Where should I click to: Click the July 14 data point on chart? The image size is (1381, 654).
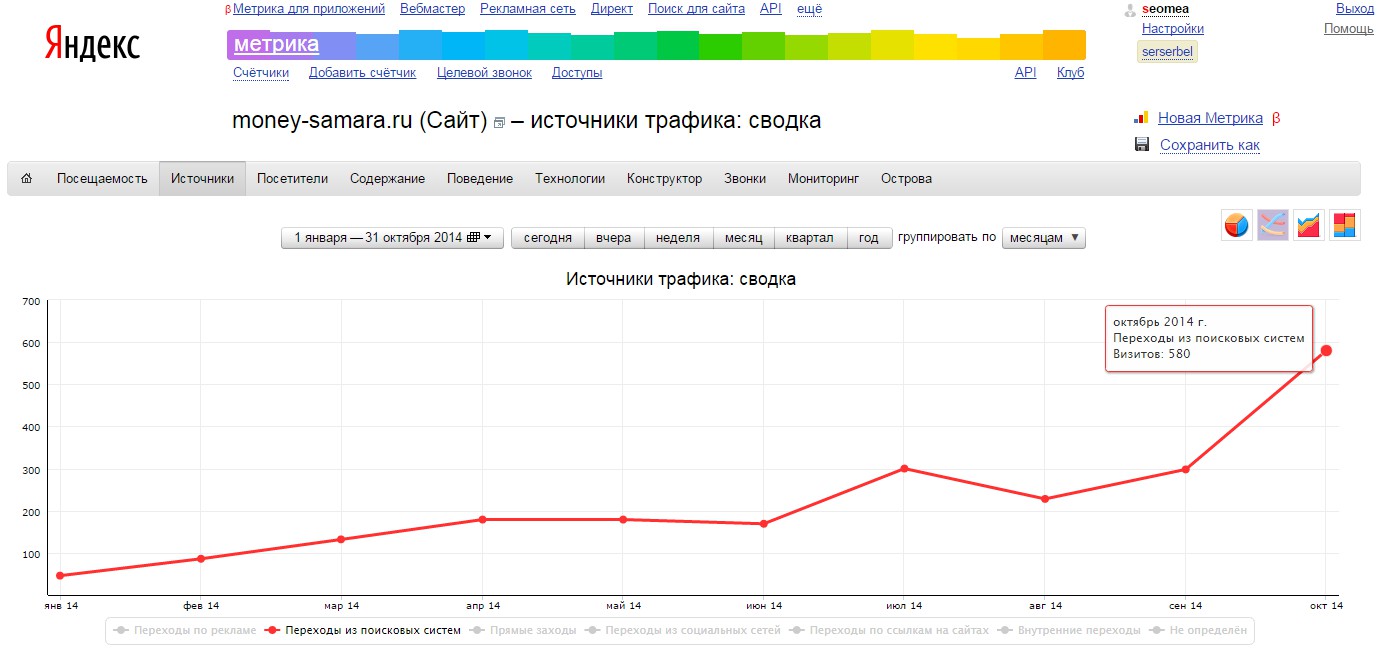[x=904, y=468]
